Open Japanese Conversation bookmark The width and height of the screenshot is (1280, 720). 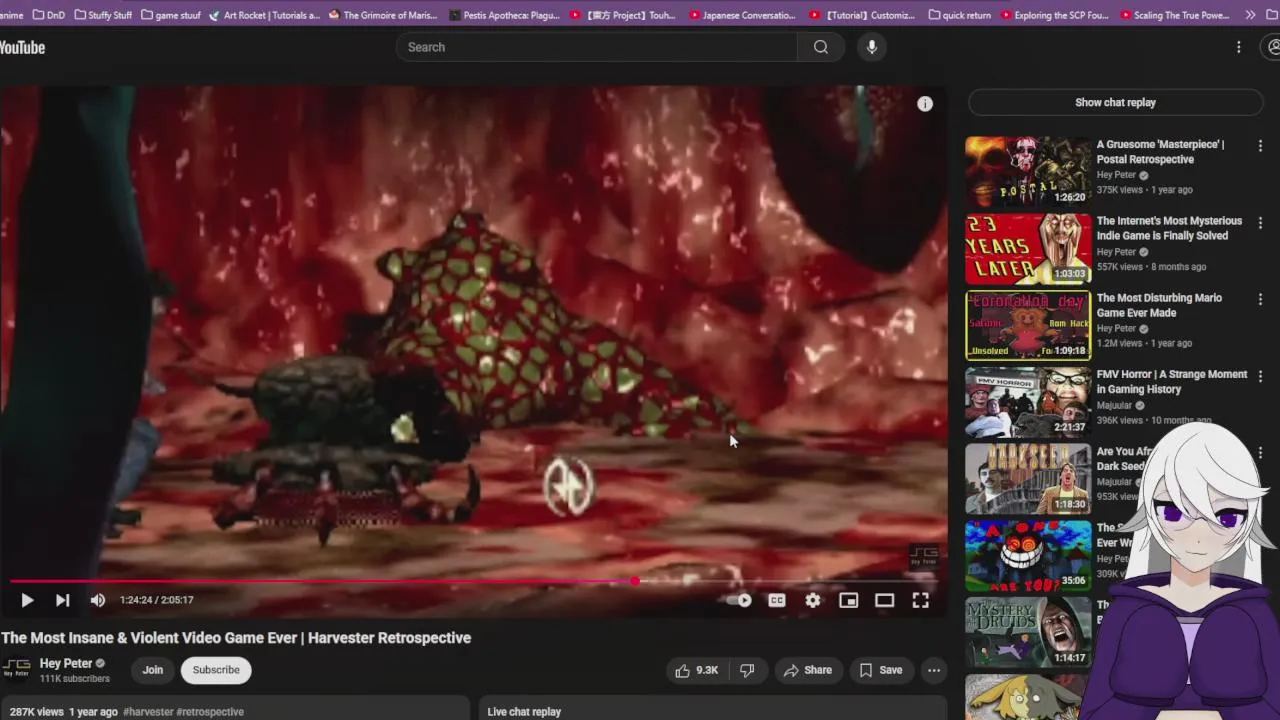[x=741, y=15]
